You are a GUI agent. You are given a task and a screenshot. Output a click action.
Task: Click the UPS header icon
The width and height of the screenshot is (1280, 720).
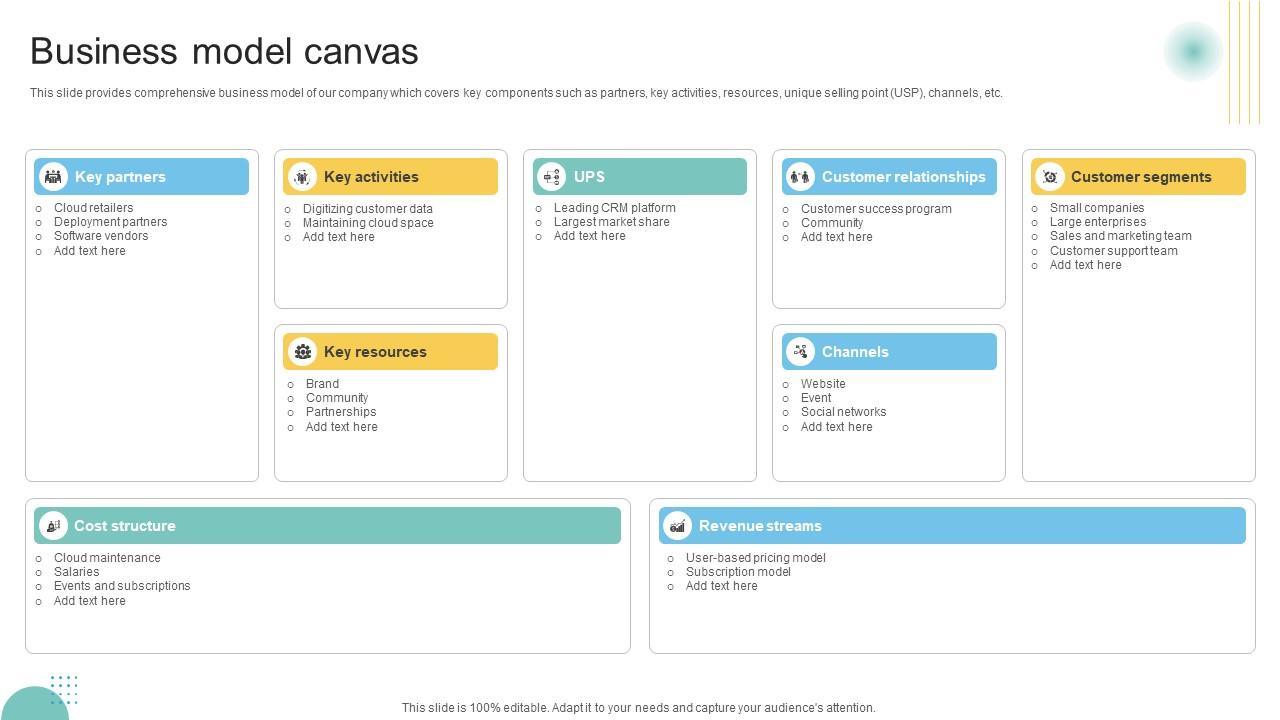[551, 177]
